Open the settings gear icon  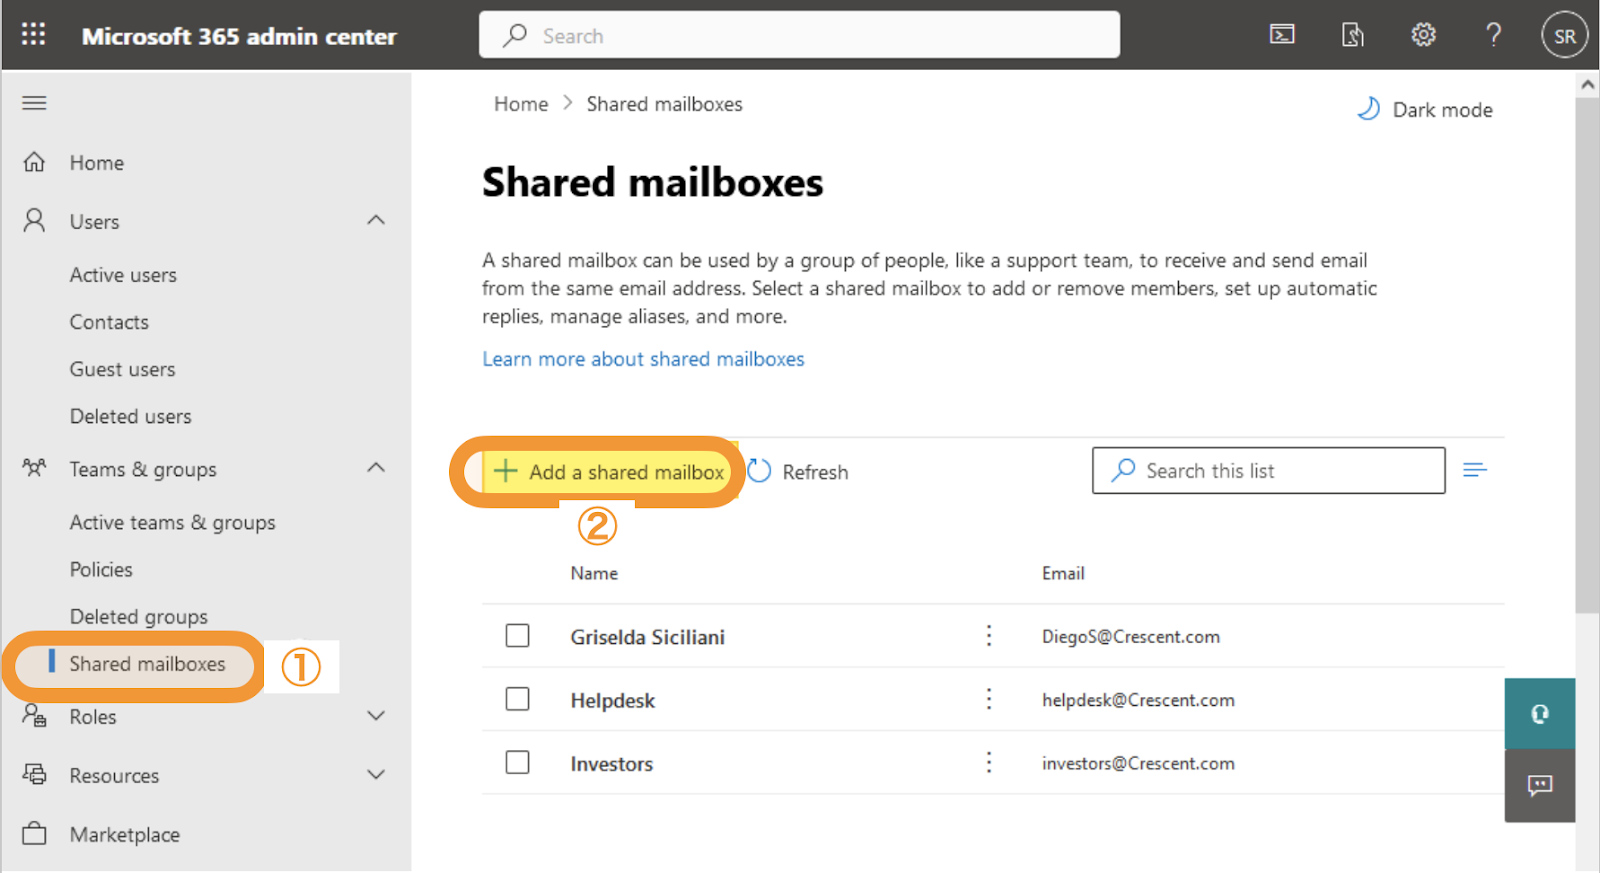pyautogui.click(x=1423, y=35)
